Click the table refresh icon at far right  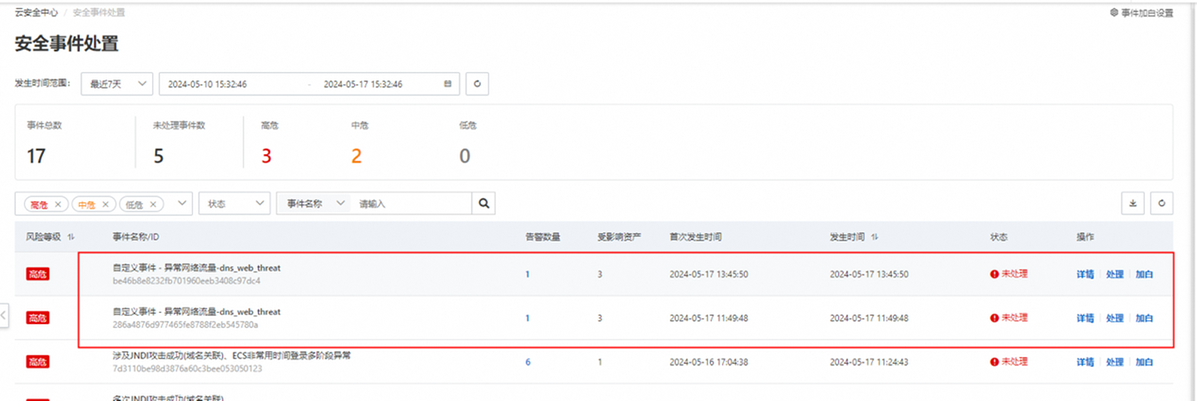tap(1162, 203)
